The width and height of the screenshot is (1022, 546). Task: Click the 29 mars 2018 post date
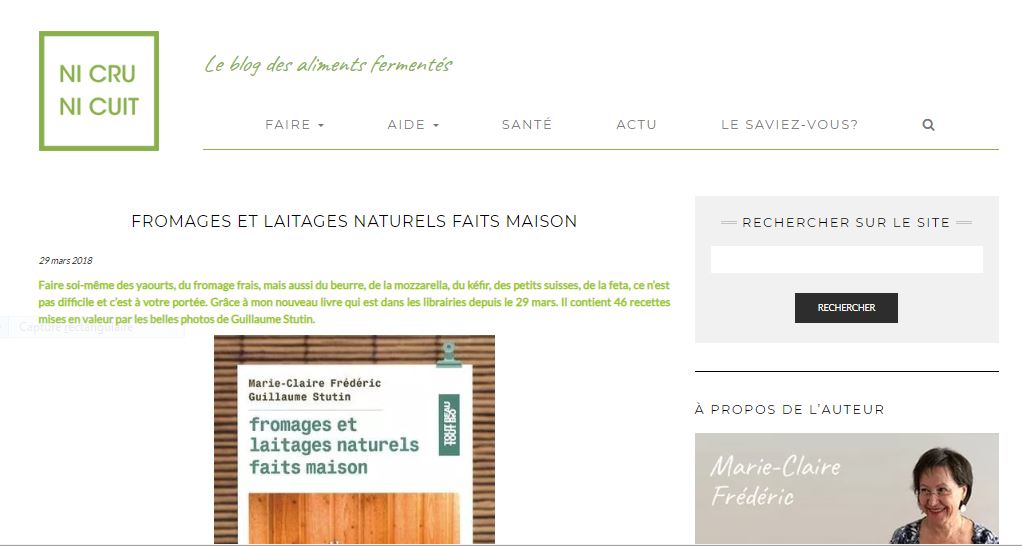65,261
